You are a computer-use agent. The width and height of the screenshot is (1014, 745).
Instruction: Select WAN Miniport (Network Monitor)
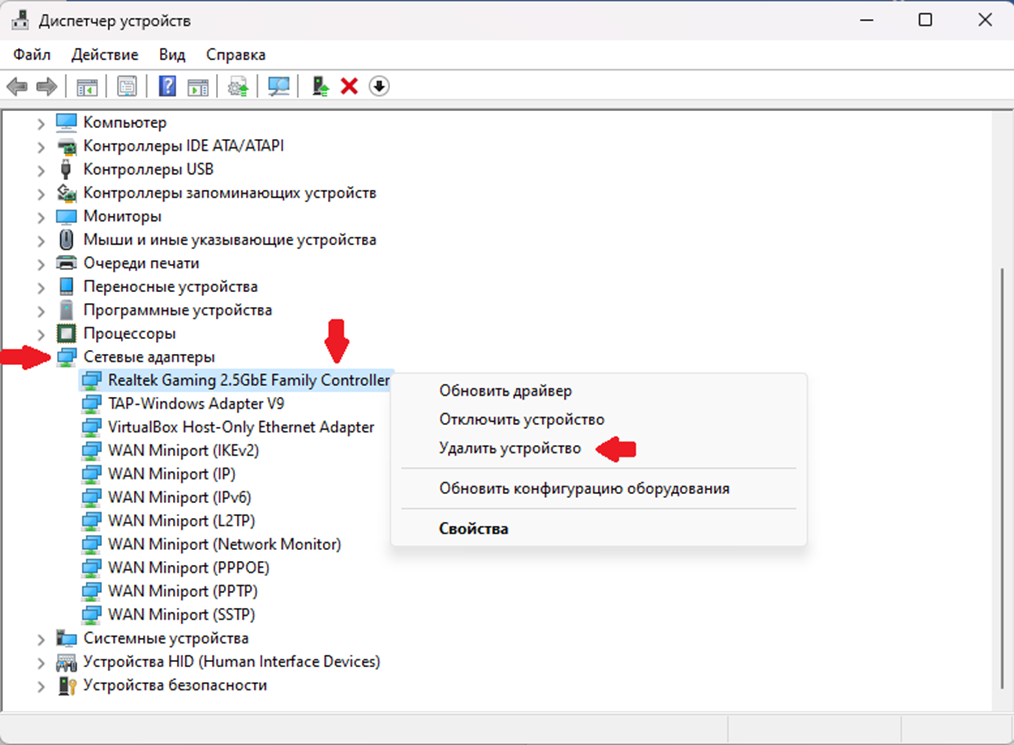224,544
